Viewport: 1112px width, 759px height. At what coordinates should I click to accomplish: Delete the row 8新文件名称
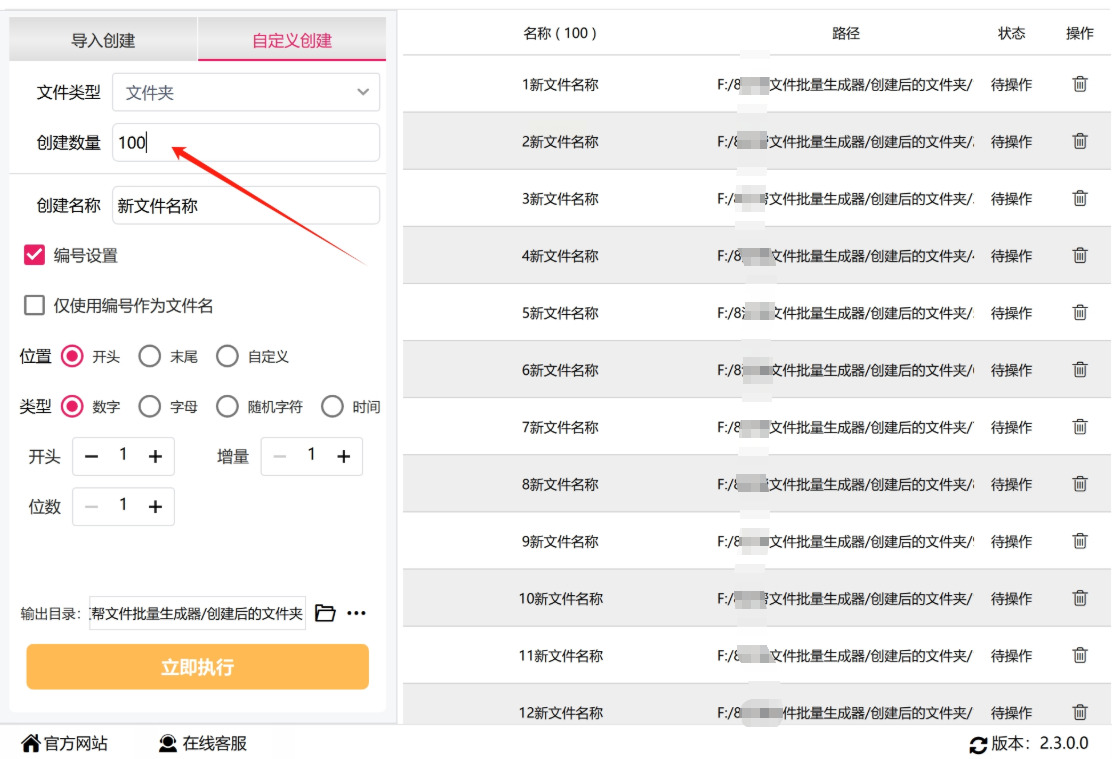click(1079, 484)
